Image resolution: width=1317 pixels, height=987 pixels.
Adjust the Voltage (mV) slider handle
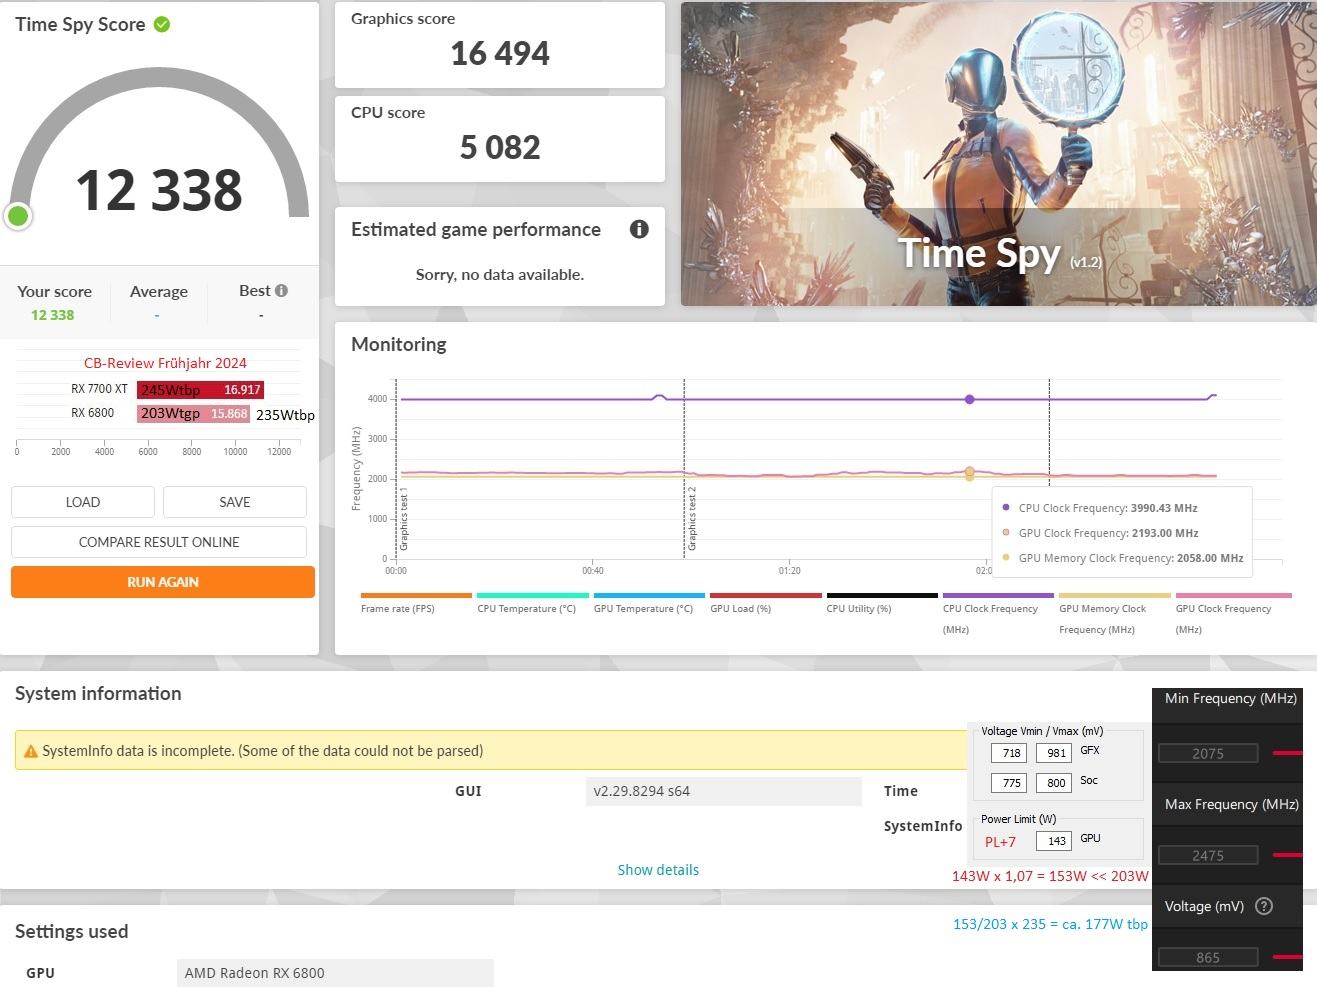coord(1287,957)
